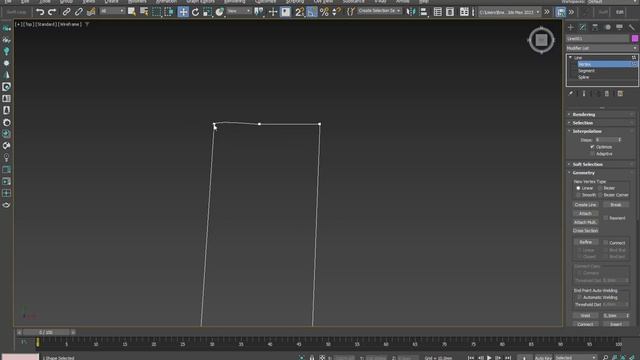
Task: Click the Cross Section button
Action: [585, 231]
